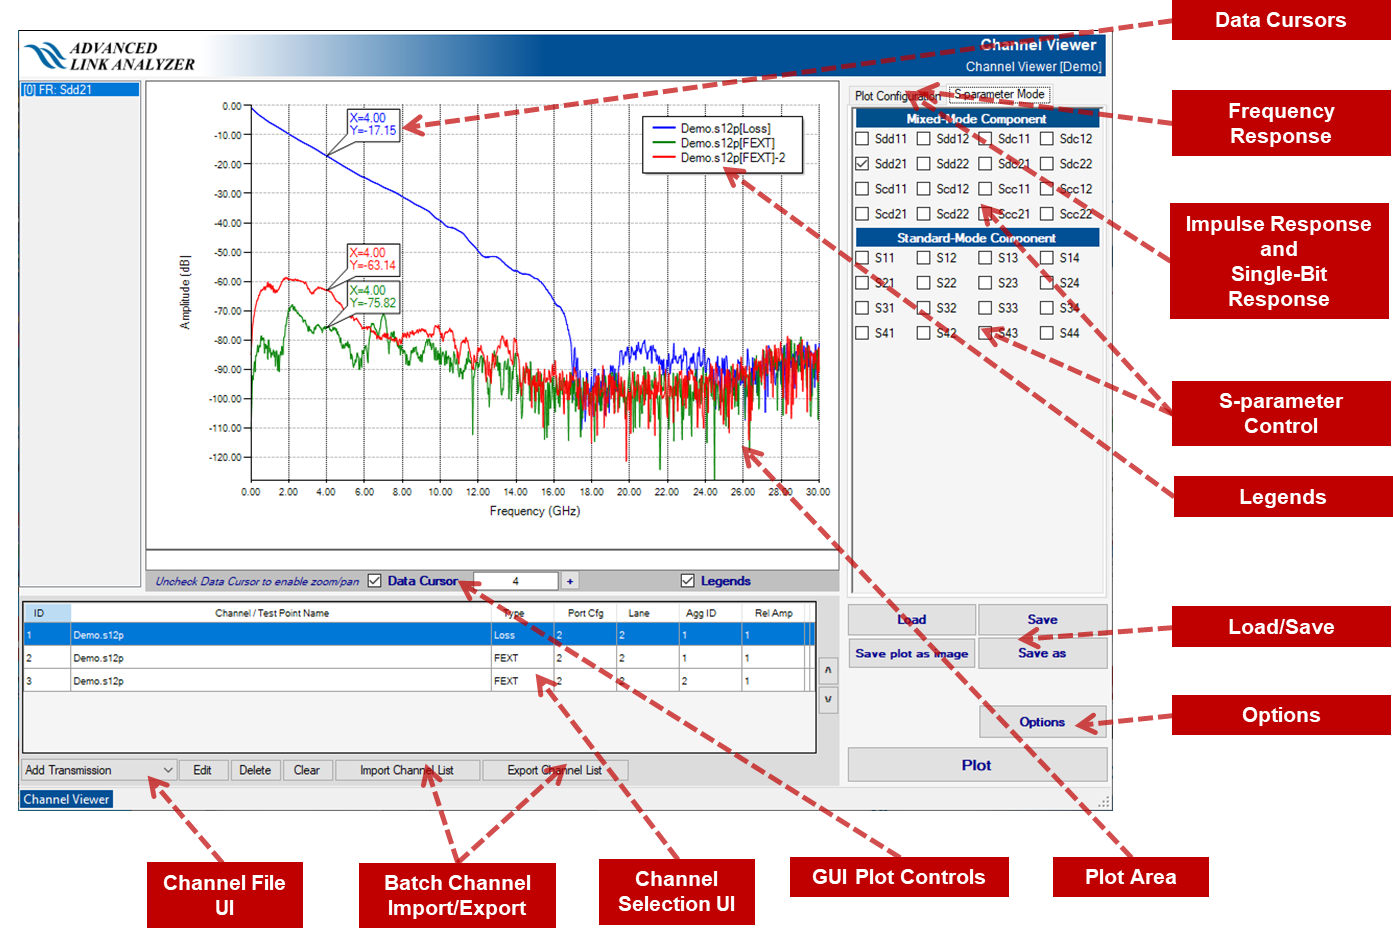Uncheck Data Cursor to enable zoom/pan
Viewport: 1393px width, 932px height.
[375, 581]
